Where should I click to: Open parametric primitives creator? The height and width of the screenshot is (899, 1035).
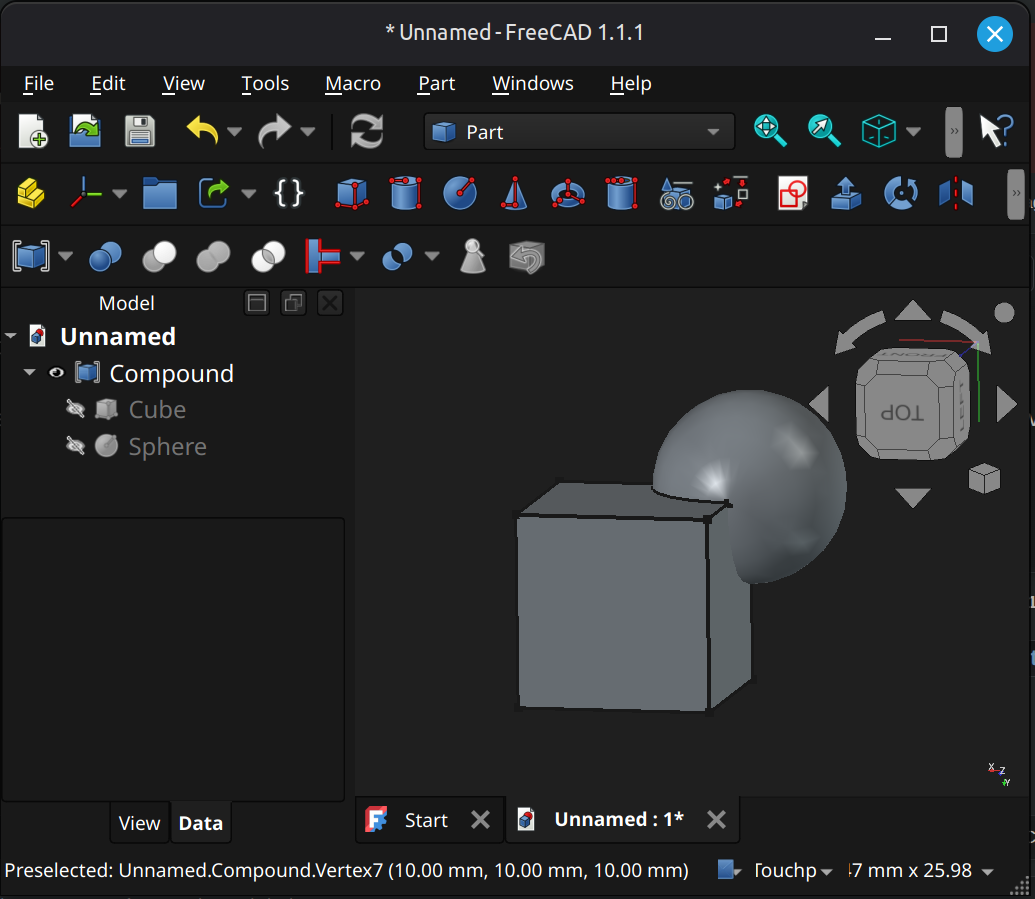click(677, 193)
